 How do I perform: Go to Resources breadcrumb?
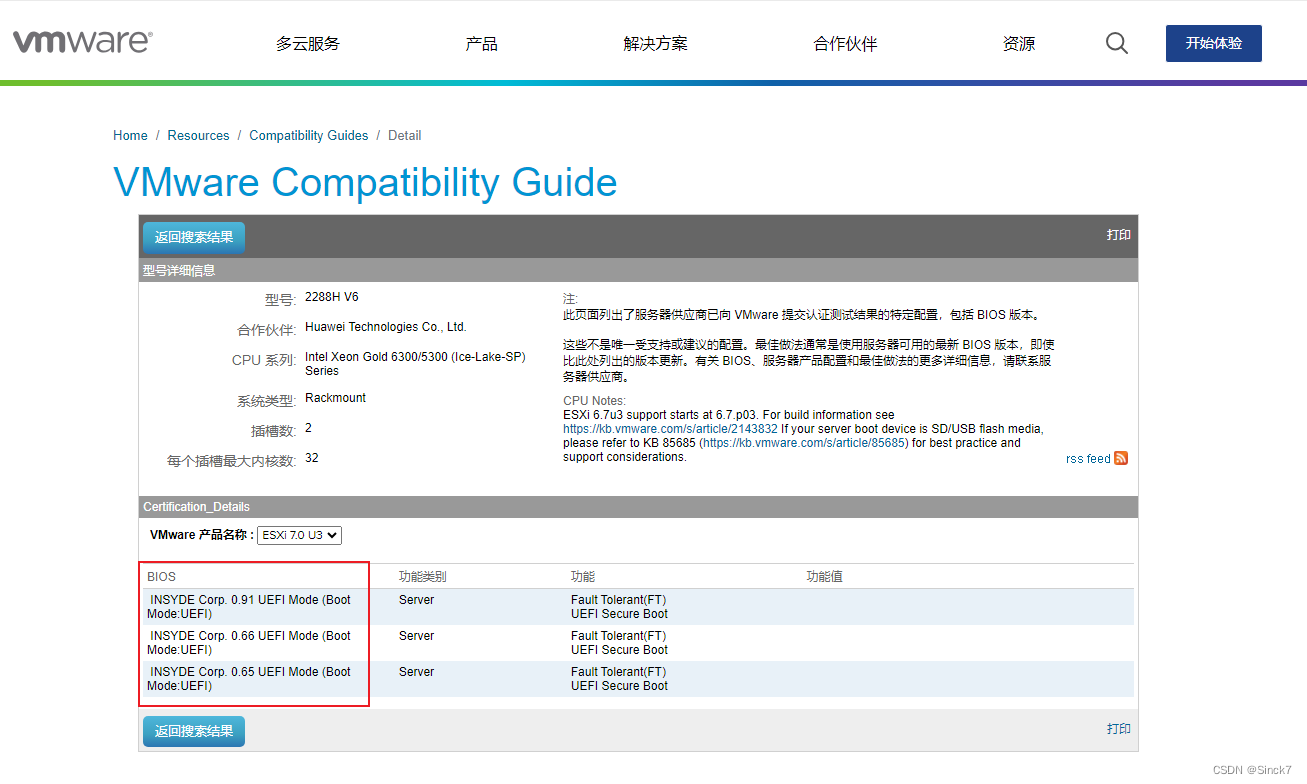[x=198, y=135]
